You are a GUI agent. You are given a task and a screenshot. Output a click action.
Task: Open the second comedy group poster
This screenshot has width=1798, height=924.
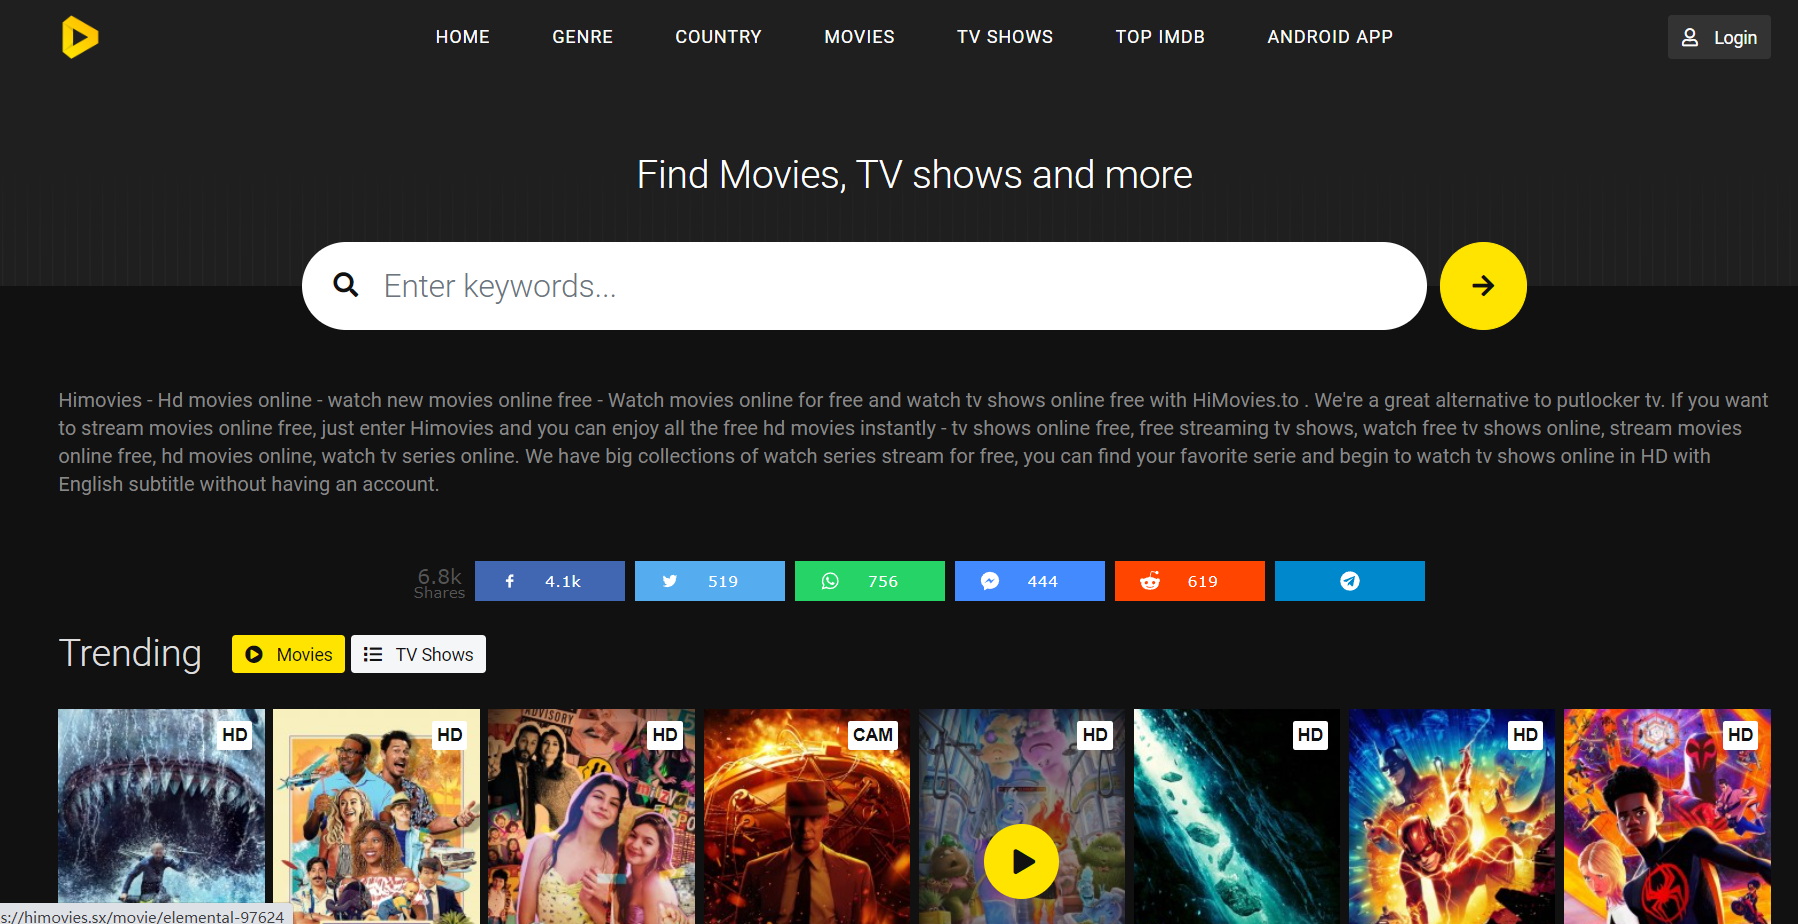point(376,816)
